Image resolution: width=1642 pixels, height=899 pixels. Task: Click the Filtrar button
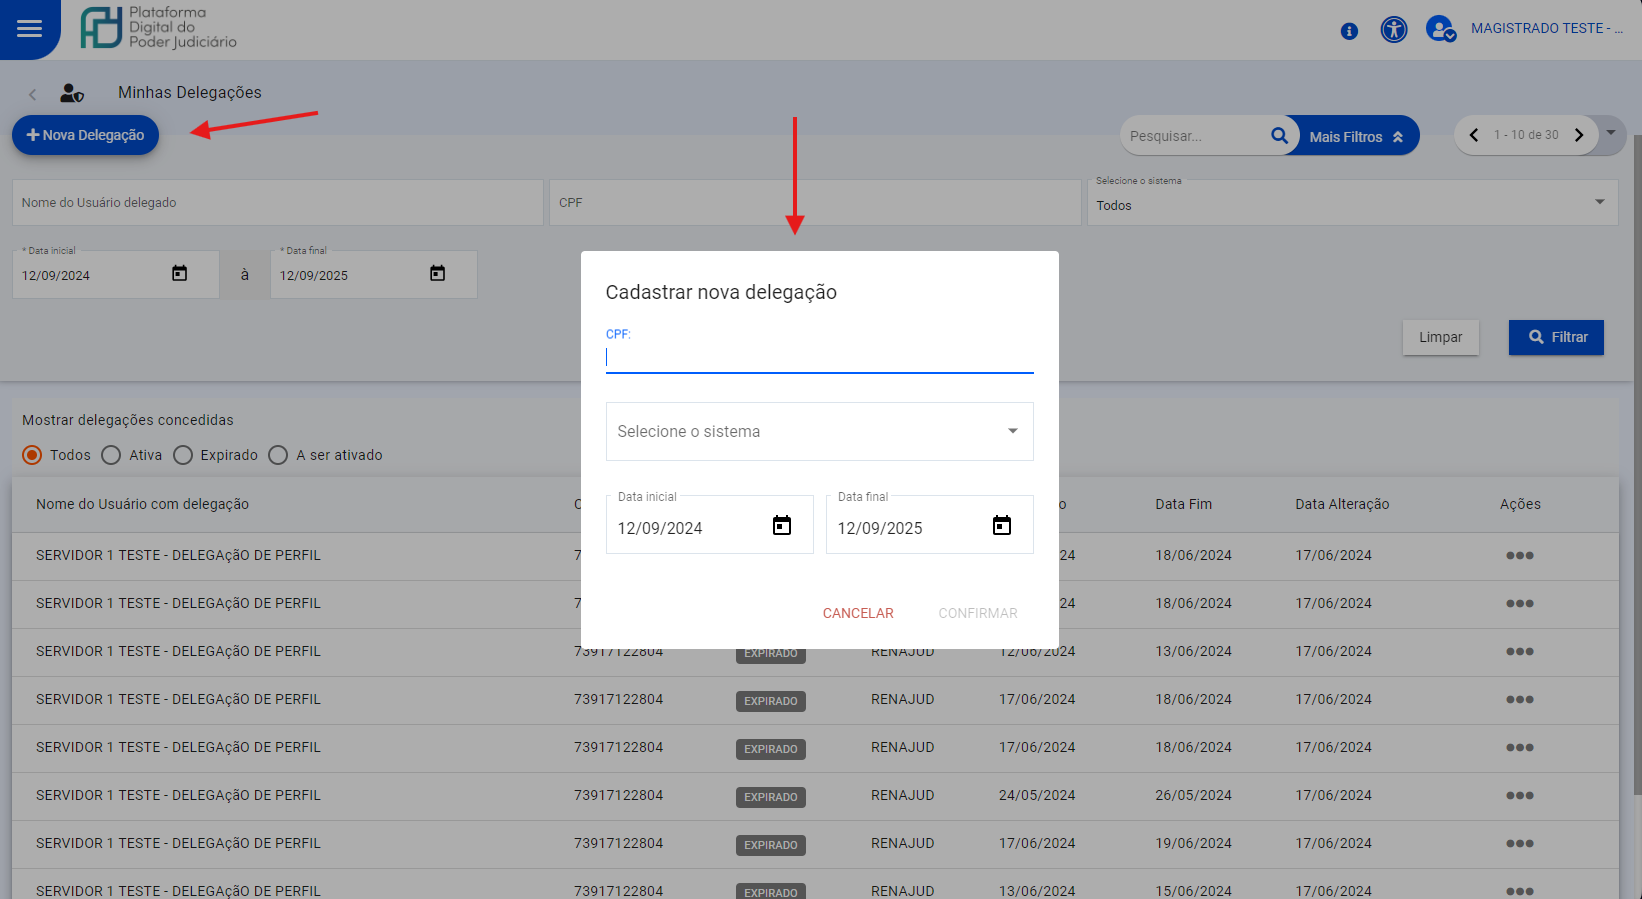click(1556, 338)
